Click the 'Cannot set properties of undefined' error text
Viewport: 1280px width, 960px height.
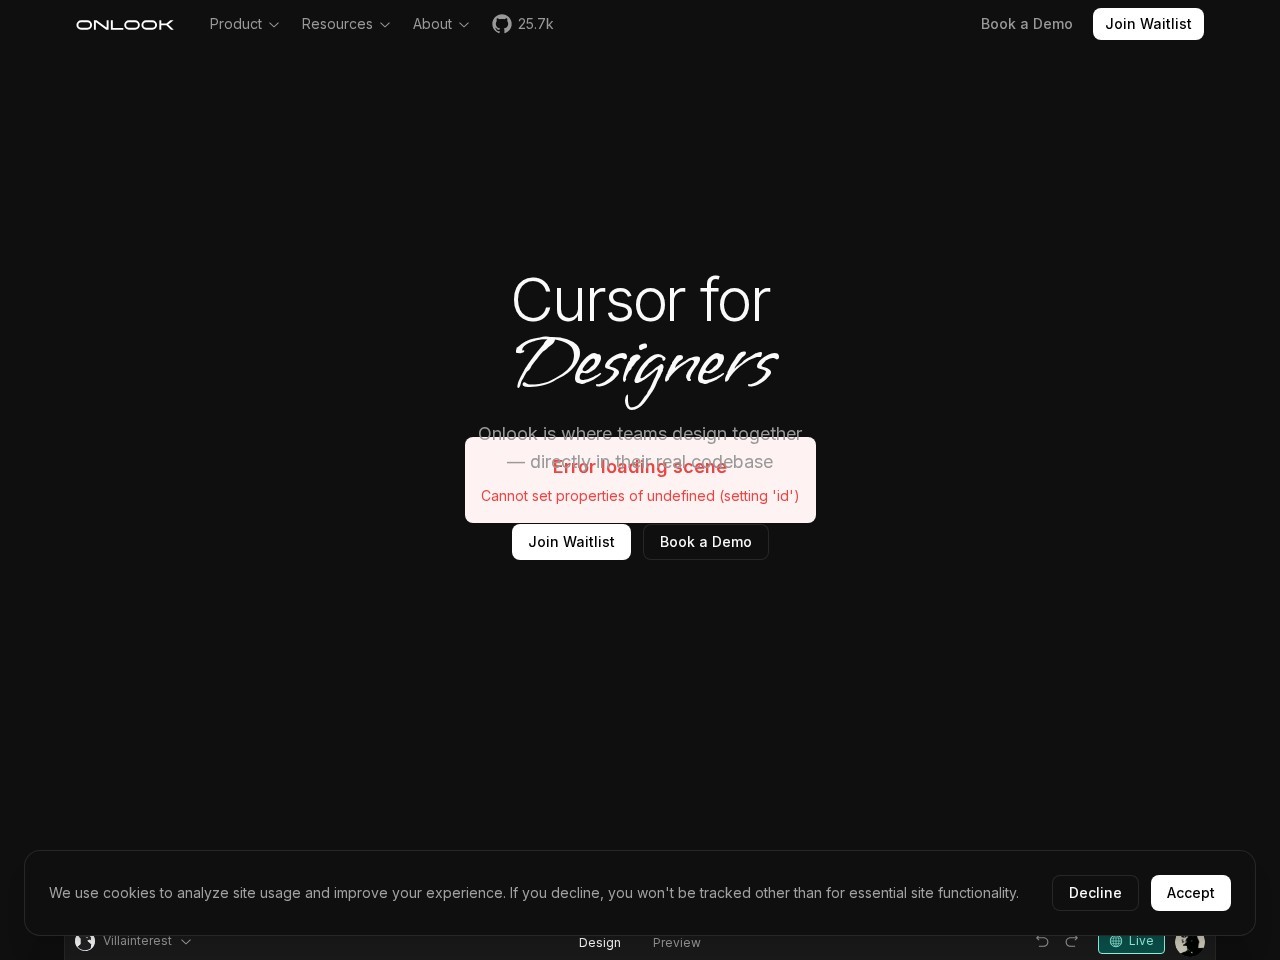tap(640, 496)
